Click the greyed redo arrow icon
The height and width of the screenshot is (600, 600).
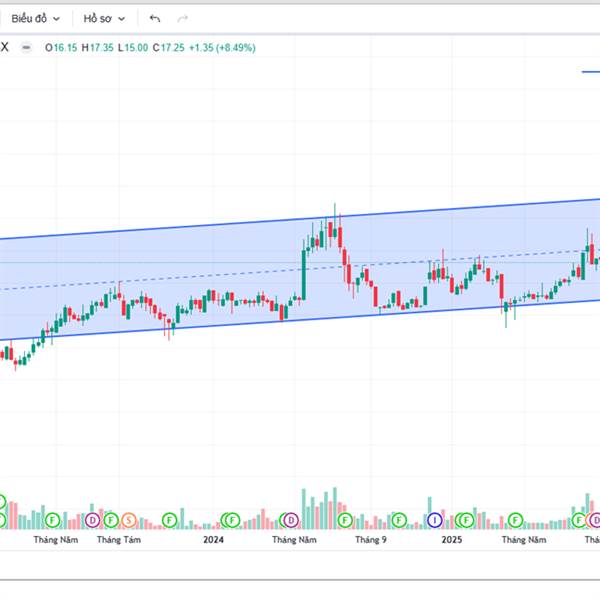pos(183,18)
